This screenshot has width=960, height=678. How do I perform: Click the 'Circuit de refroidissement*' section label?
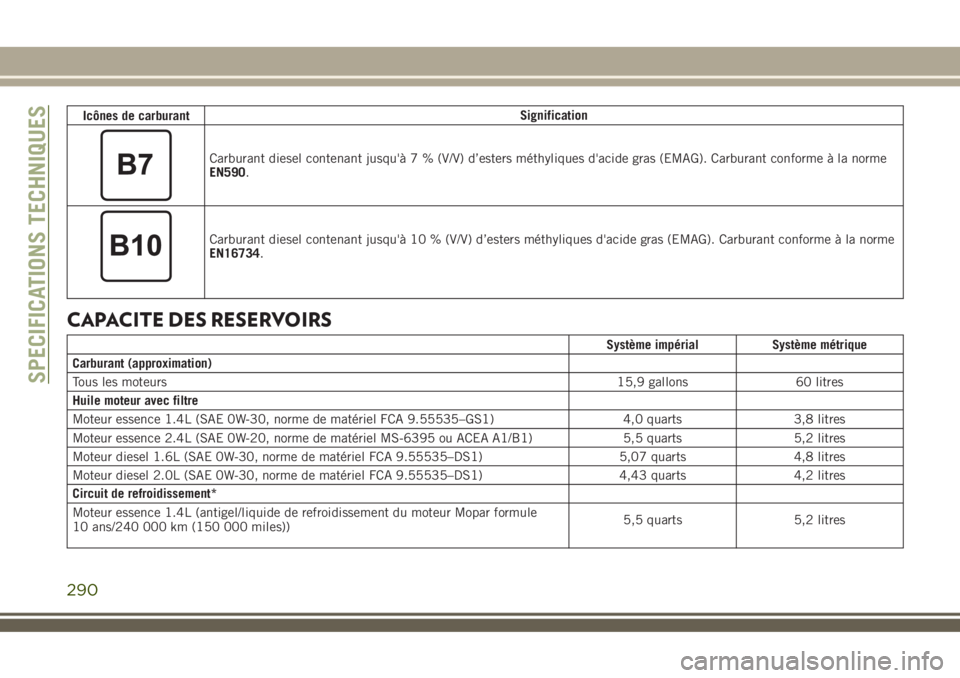click(x=145, y=494)
